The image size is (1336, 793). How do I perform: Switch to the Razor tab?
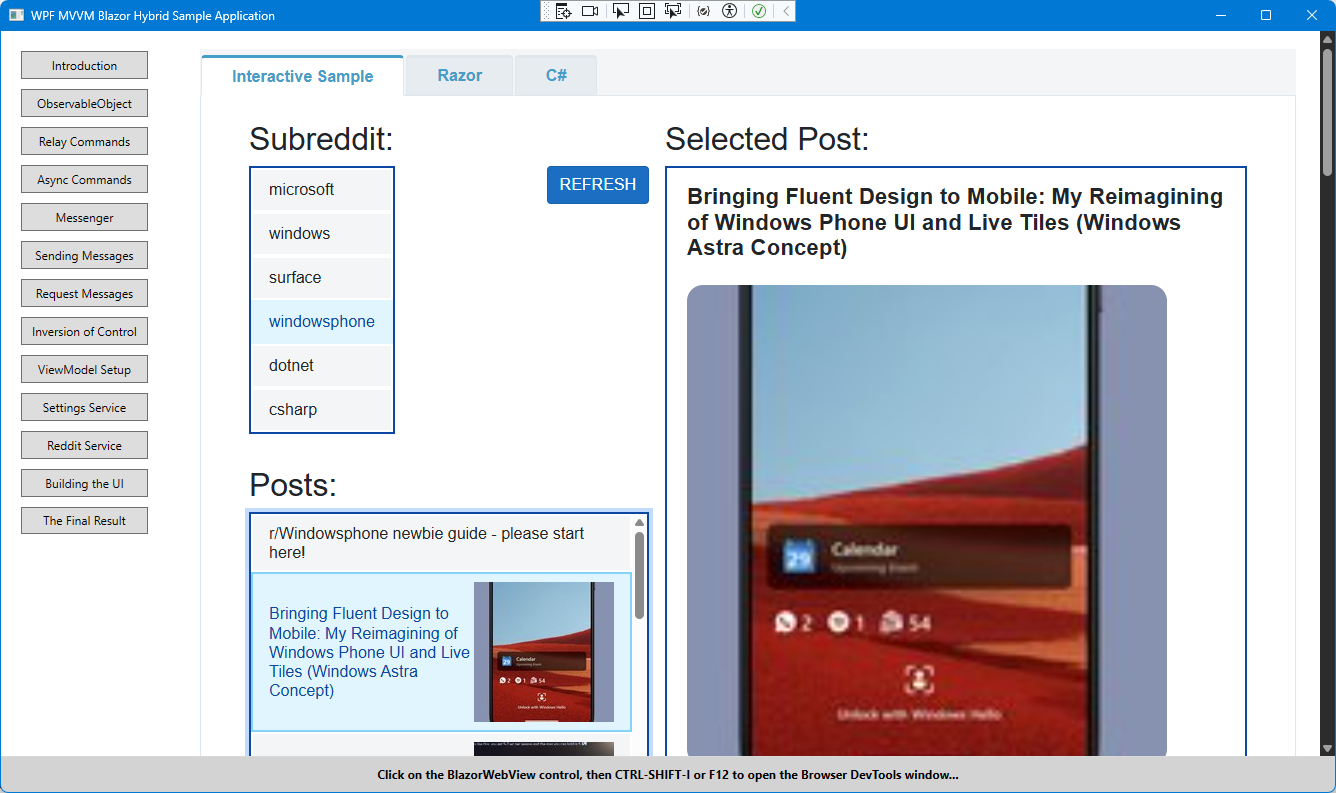click(x=458, y=74)
